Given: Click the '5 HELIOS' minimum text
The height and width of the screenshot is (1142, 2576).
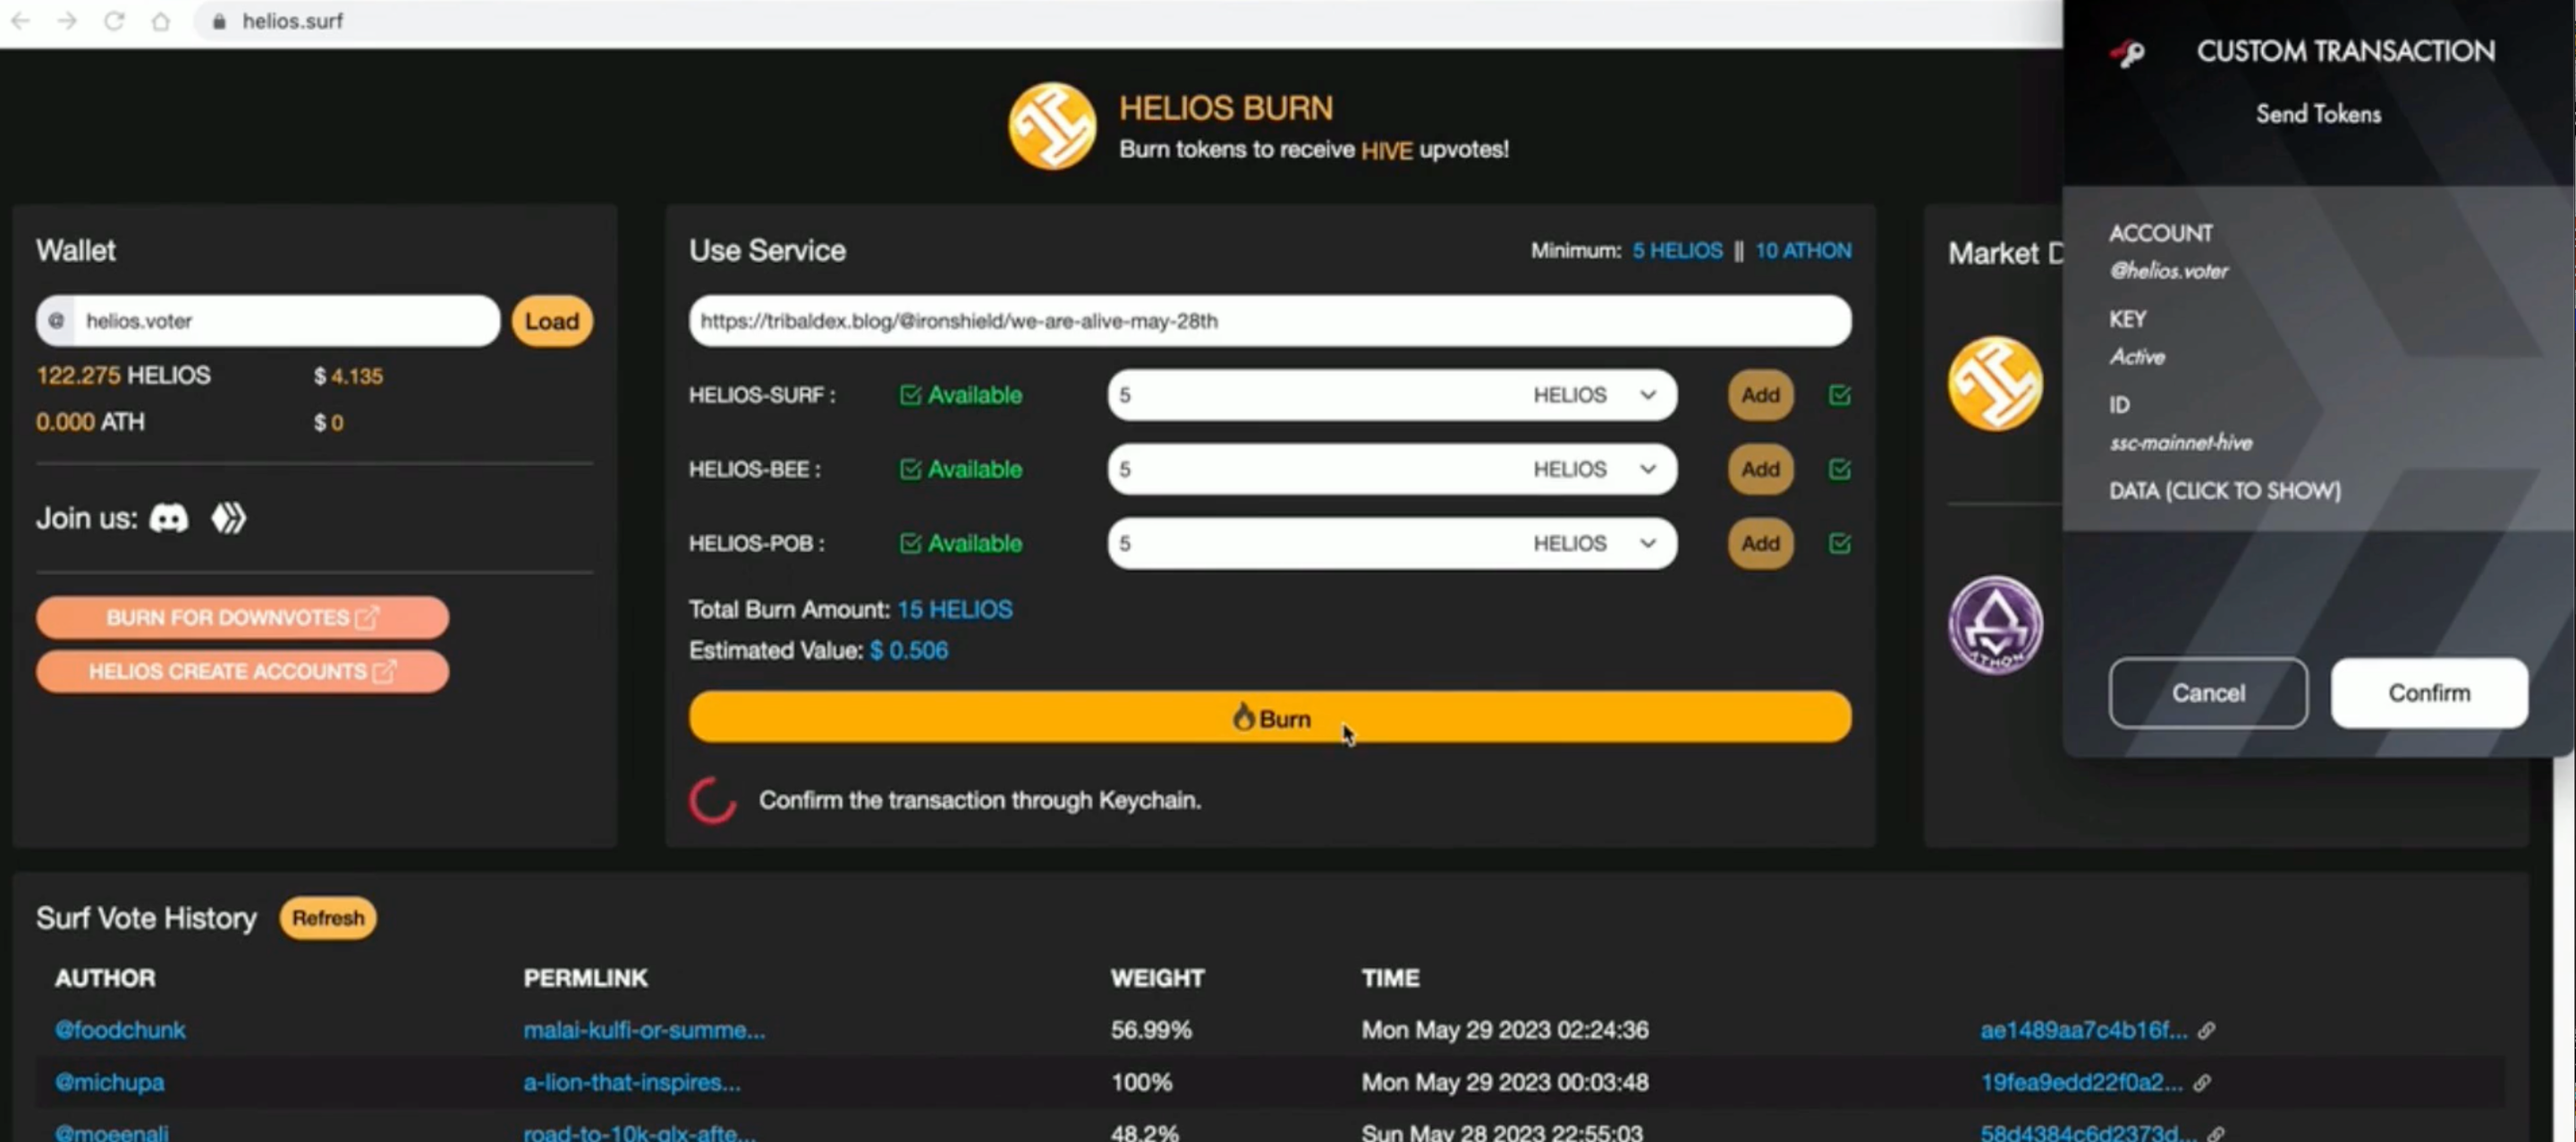Looking at the screenshot, I should pos(1677,251).
